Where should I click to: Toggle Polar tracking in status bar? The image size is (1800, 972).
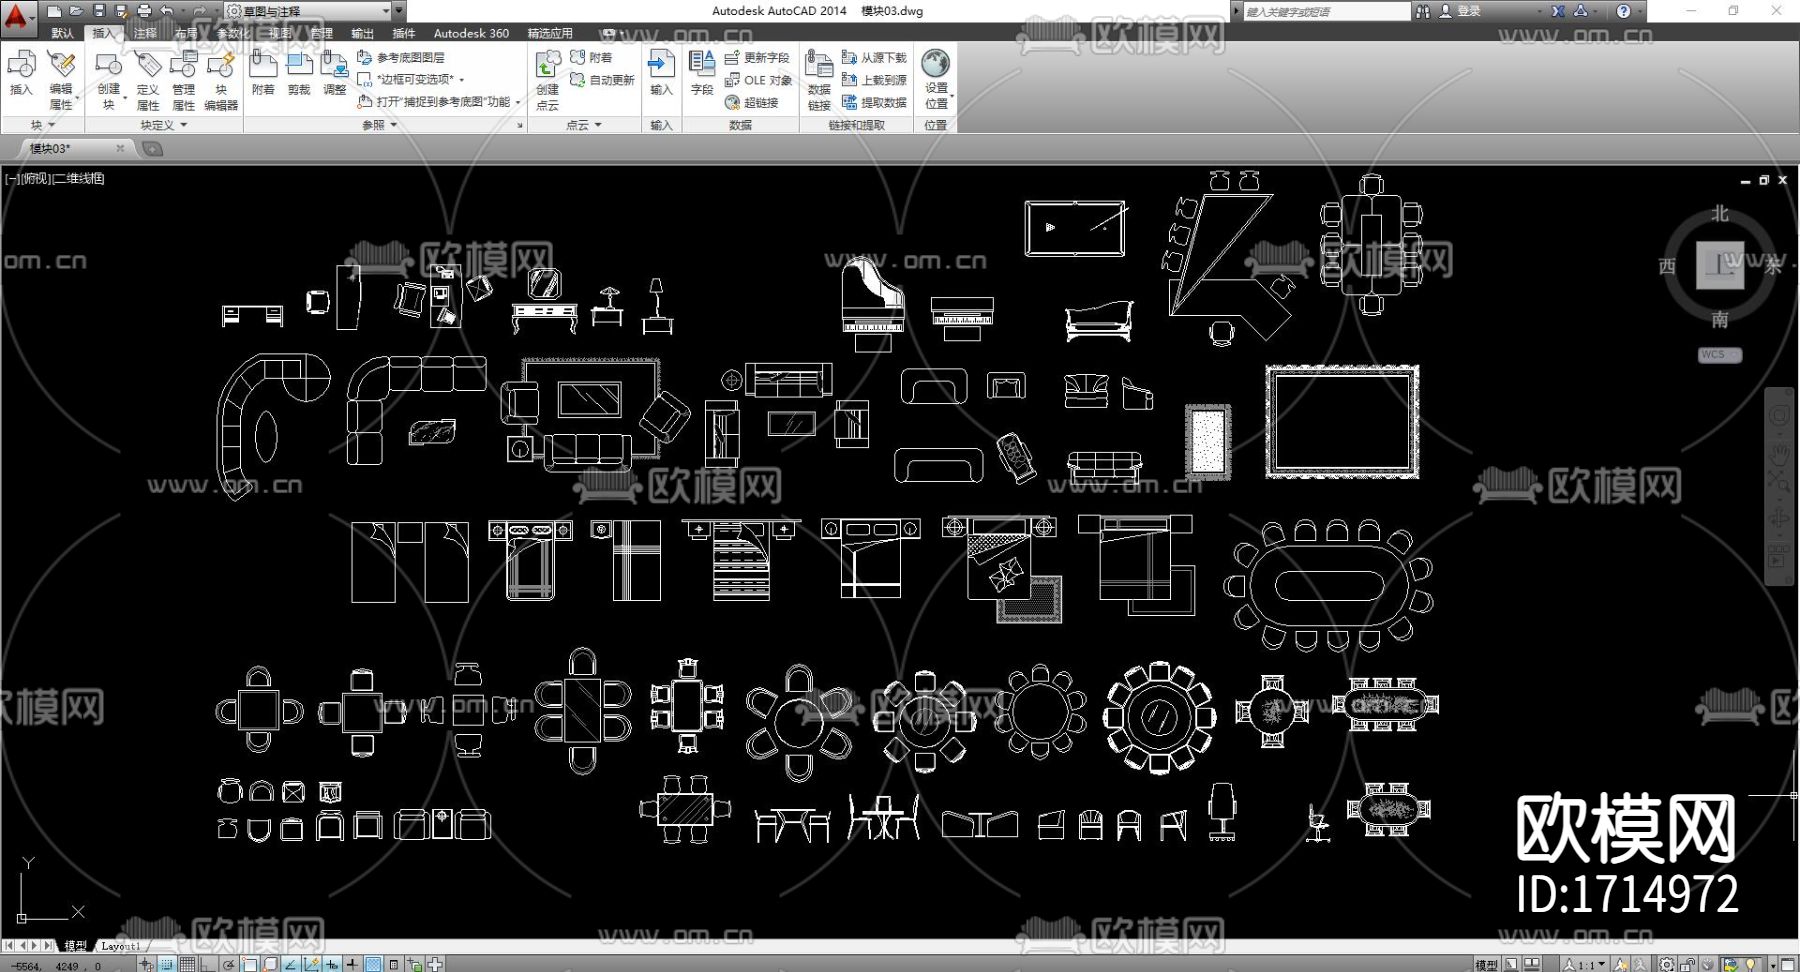(x=229, y=964)
